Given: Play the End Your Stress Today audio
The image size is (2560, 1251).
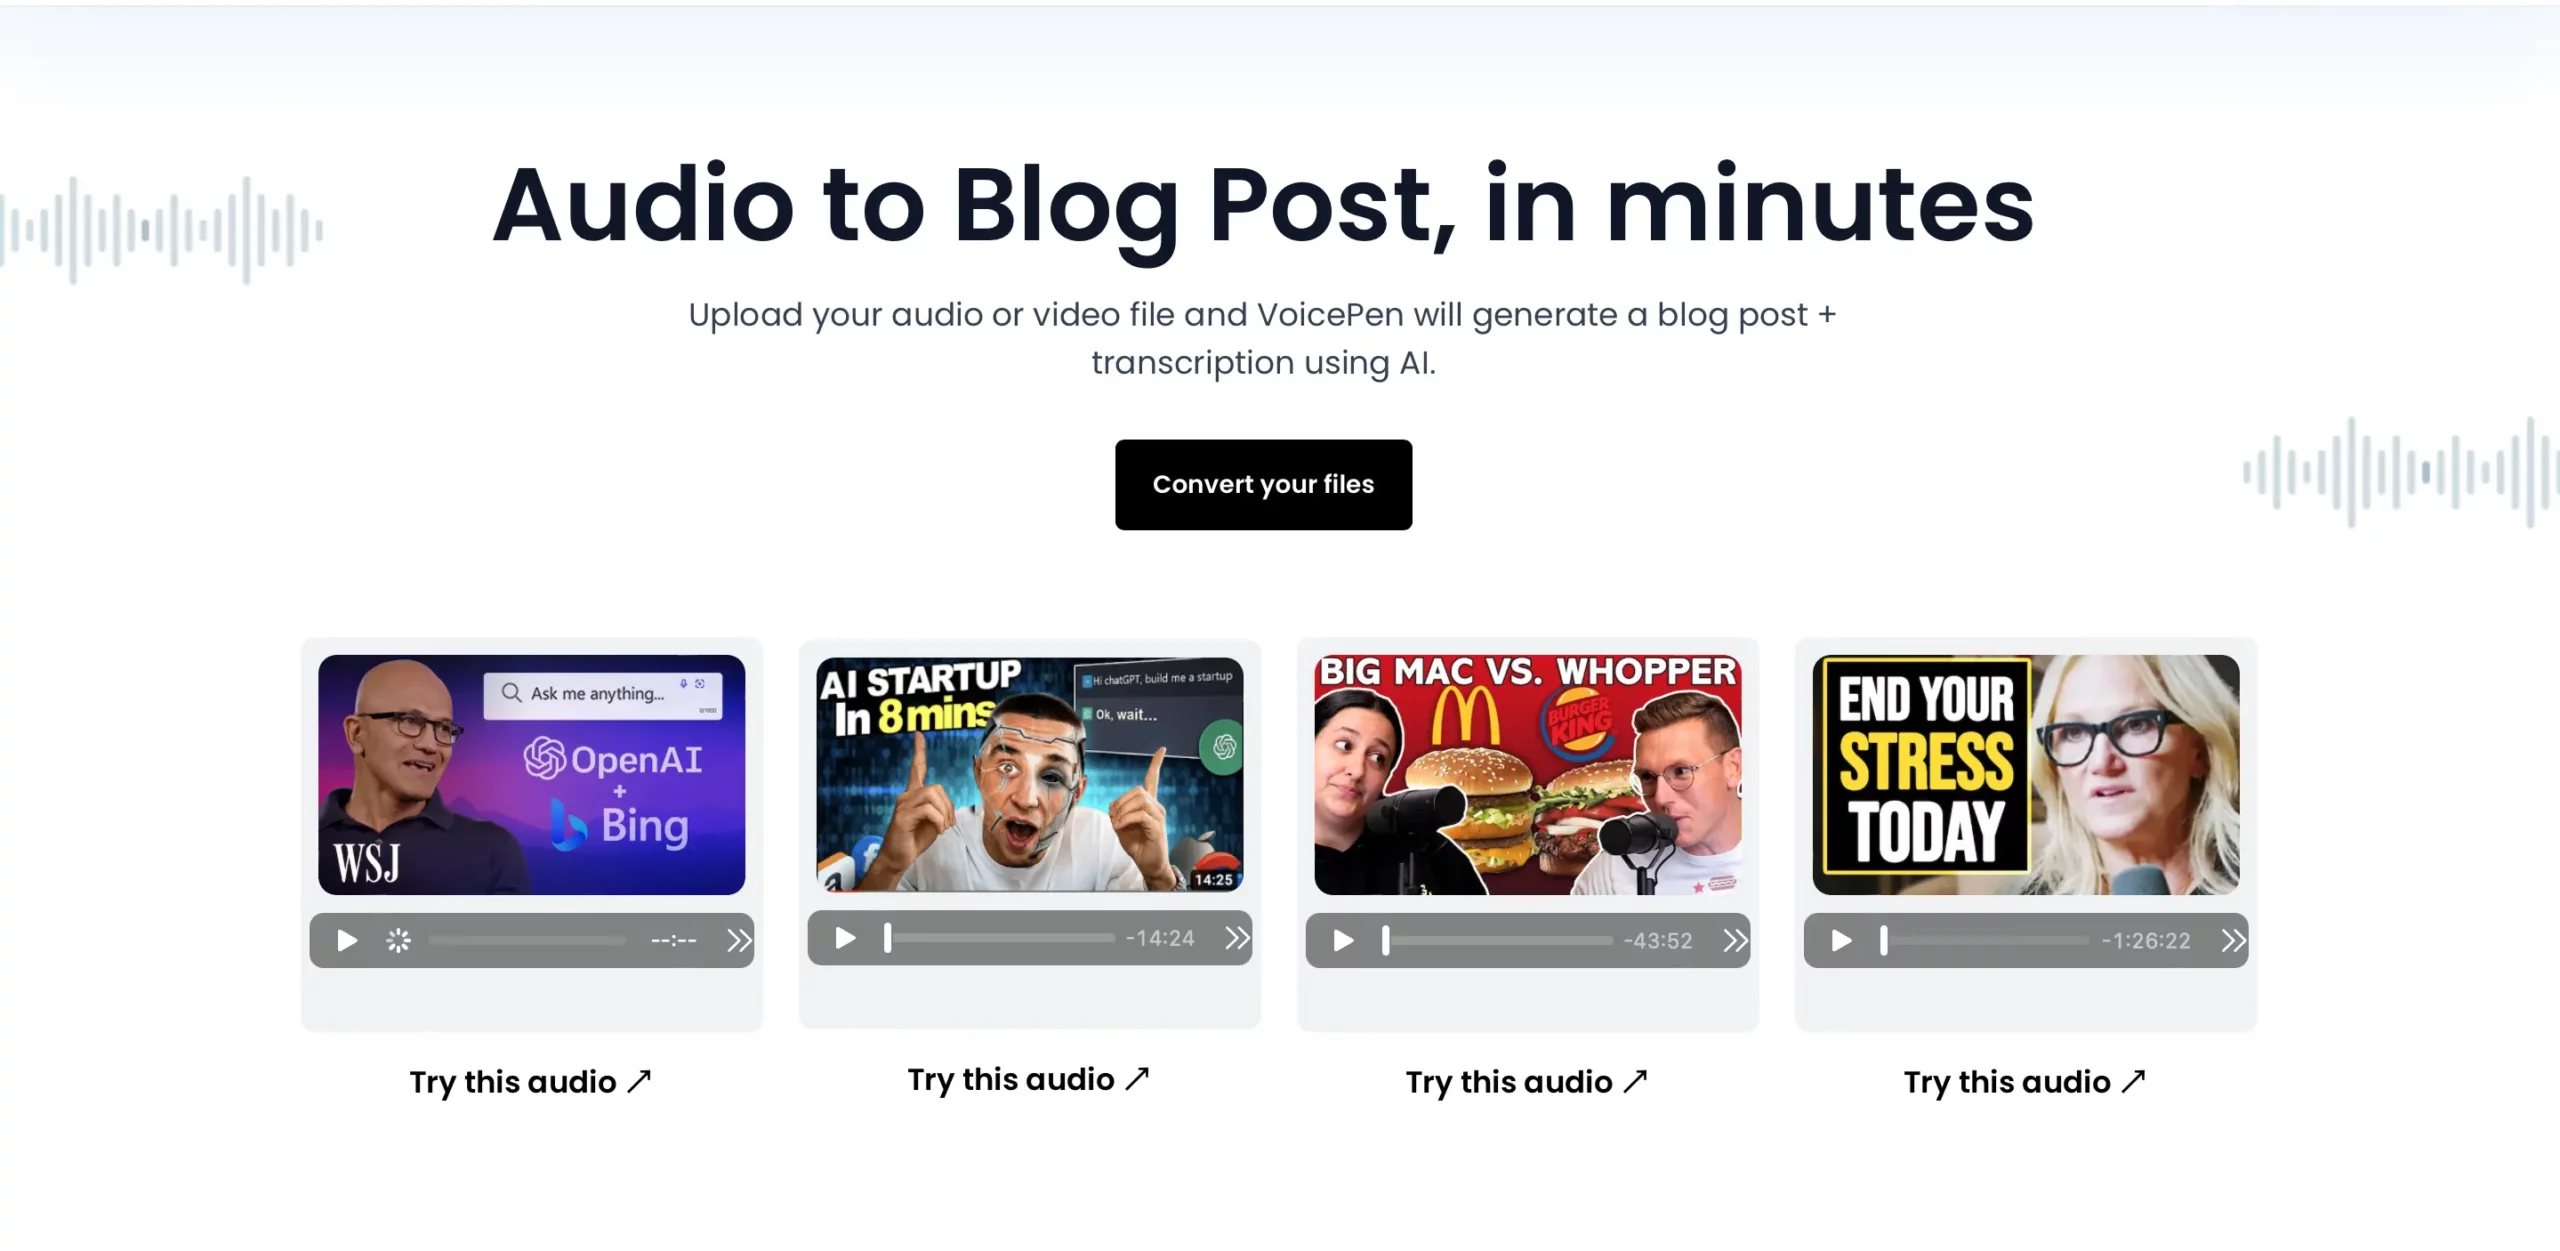Looking at the screenshot, I should [1841, 941].
